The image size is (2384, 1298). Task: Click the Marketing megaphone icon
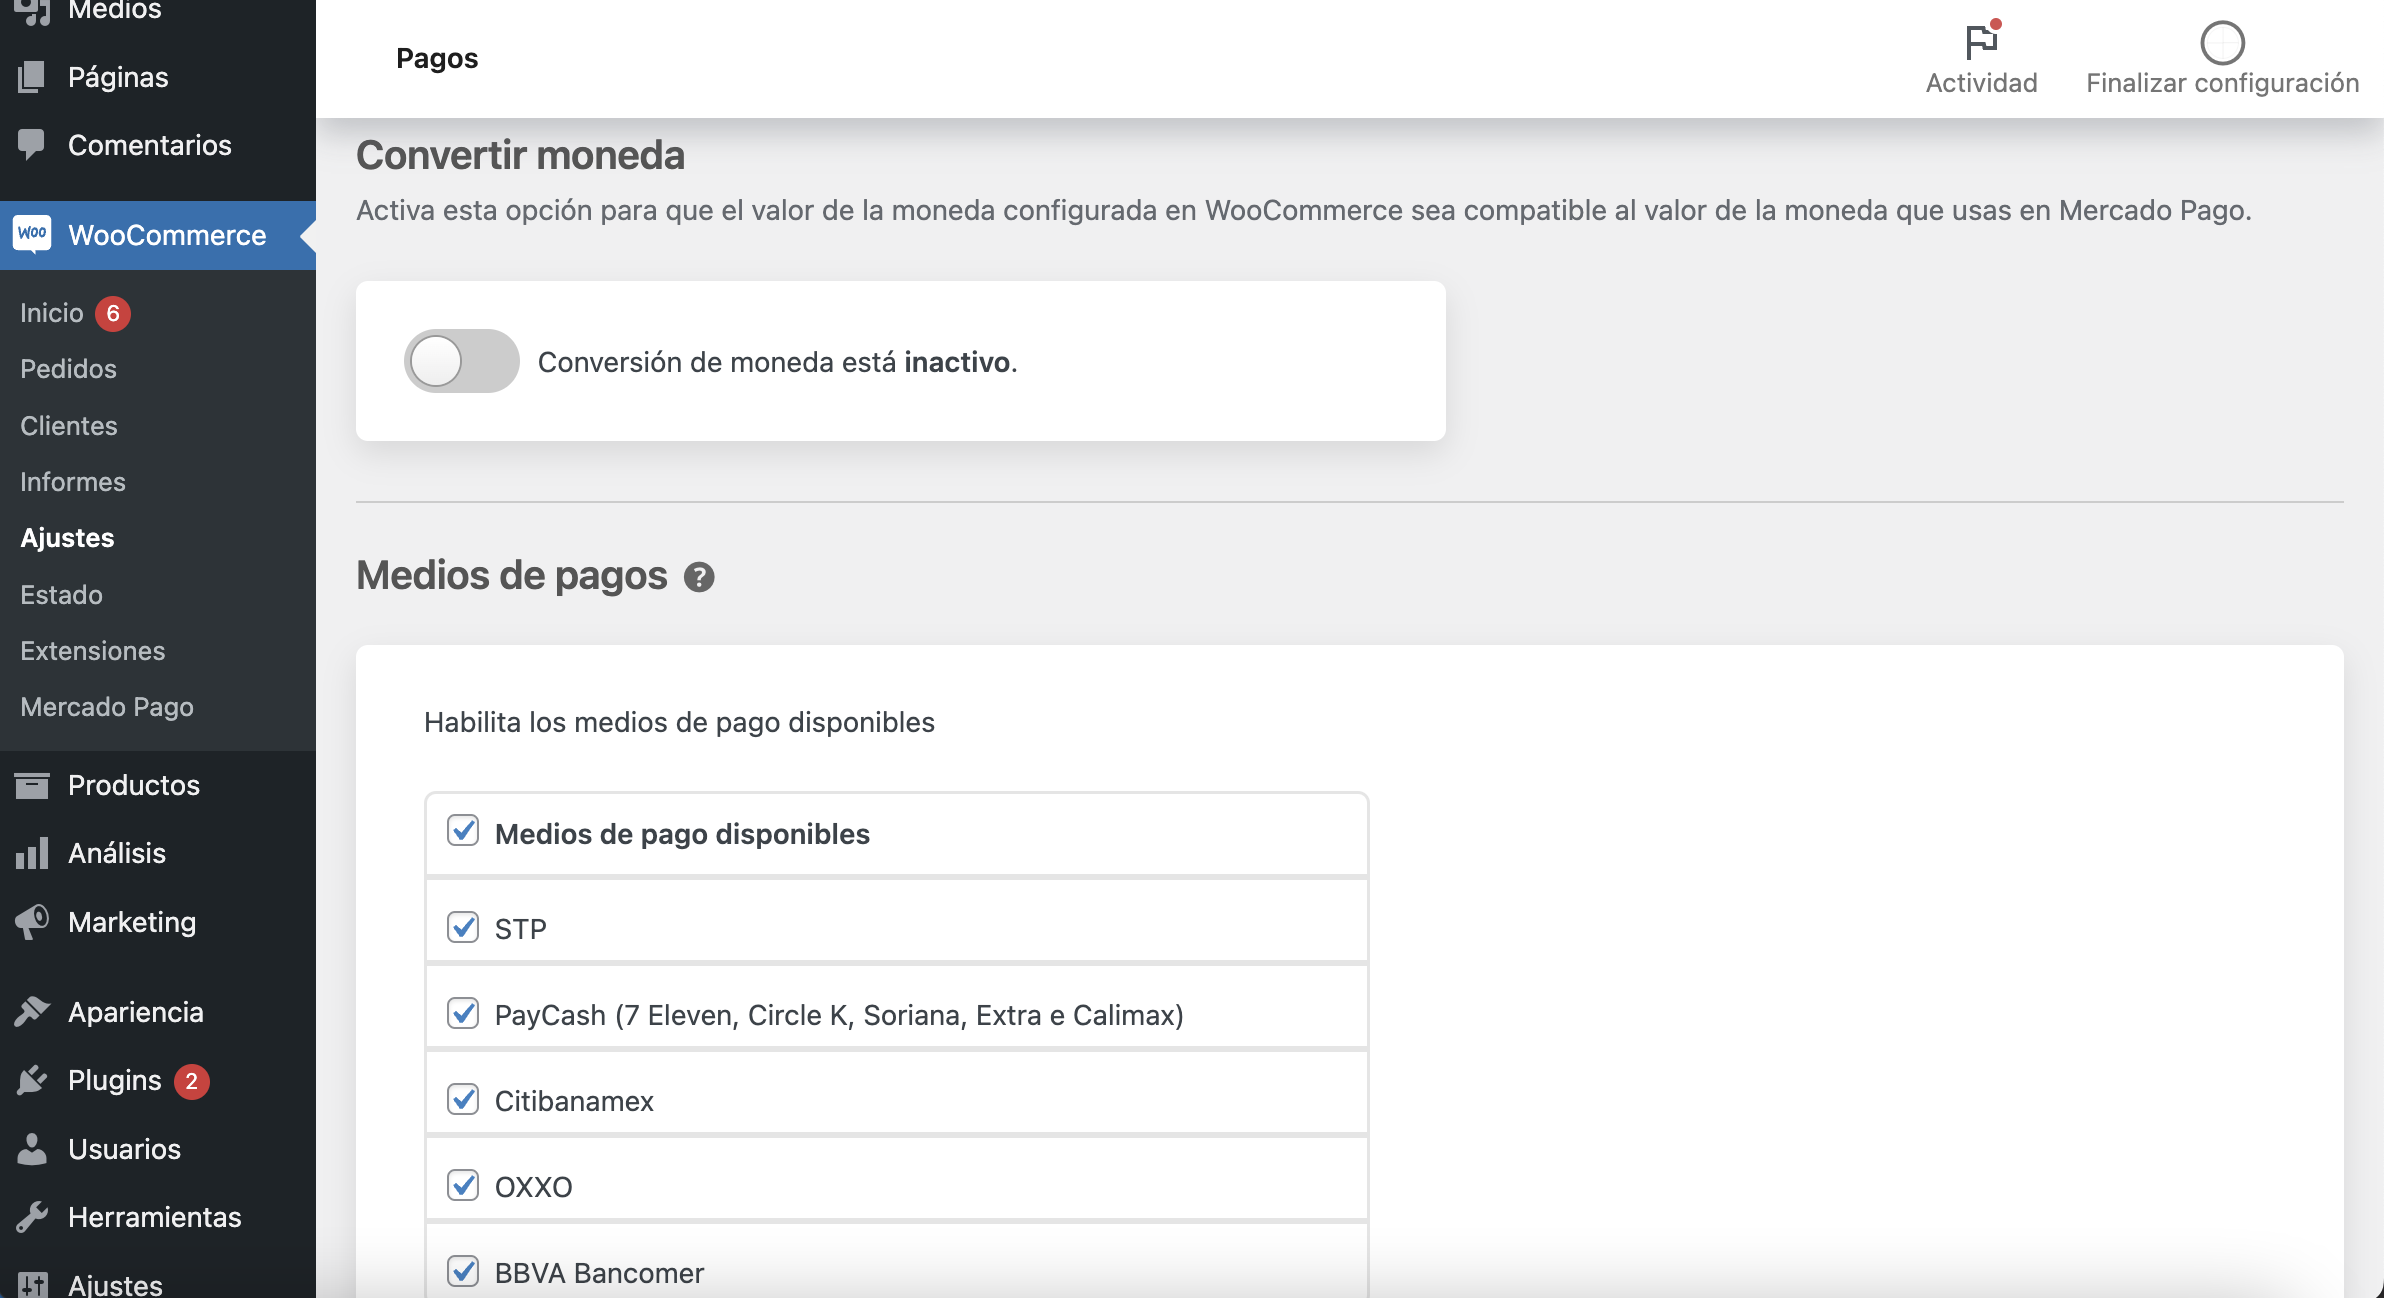coord(32,922)
